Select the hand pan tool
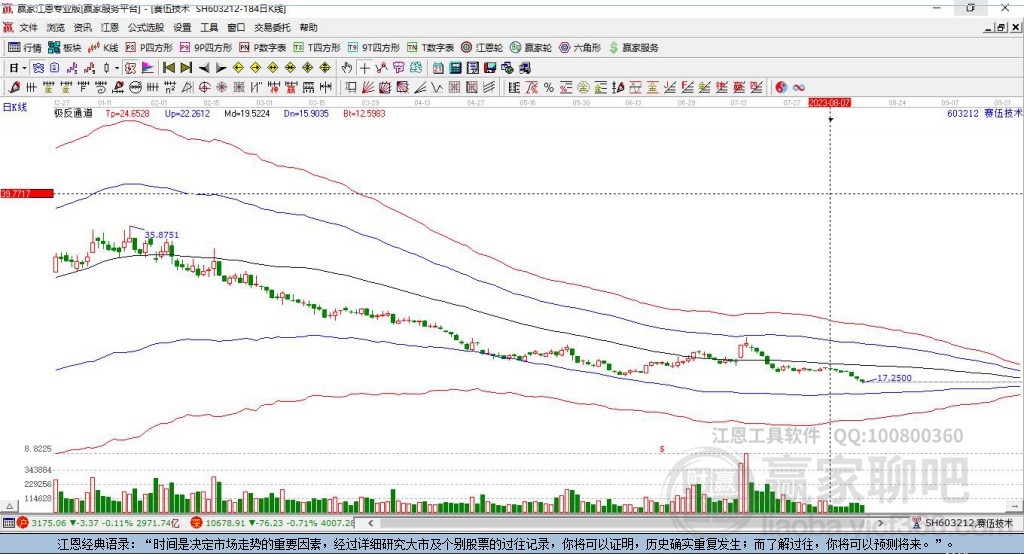The height and width of the screenshot is (554, 1024). [x=347, y=68]
